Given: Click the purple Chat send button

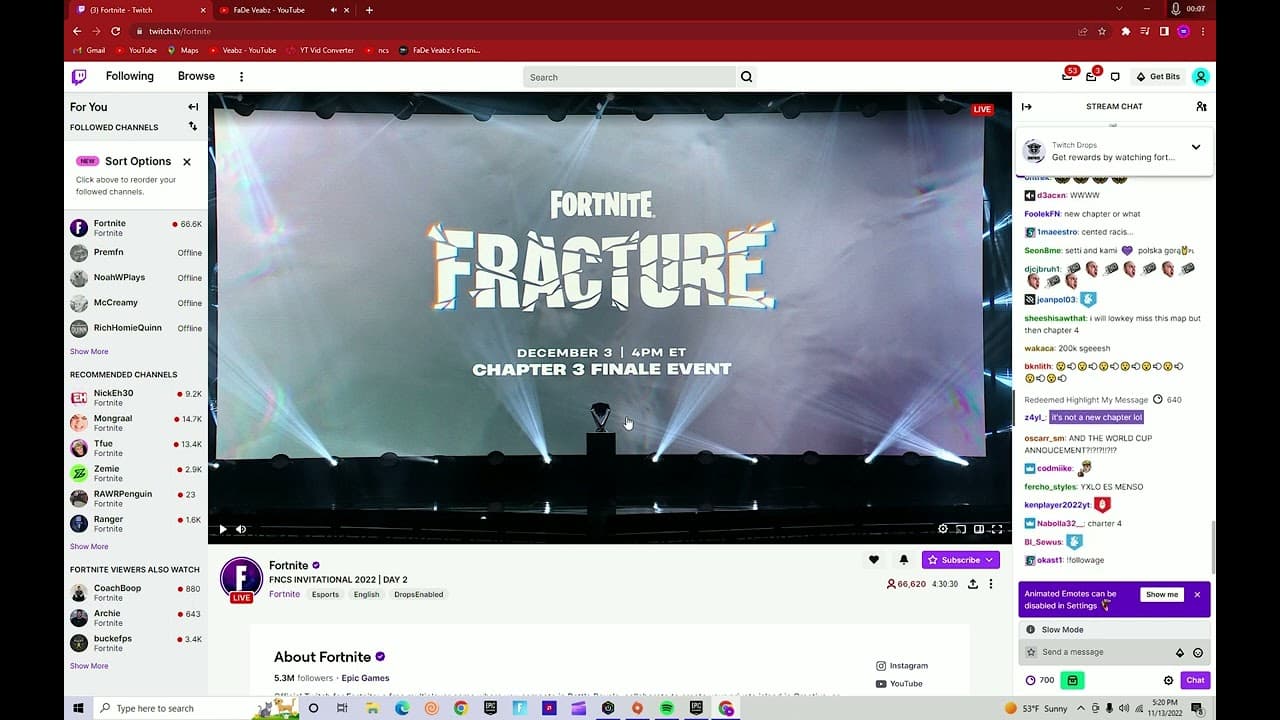Looking at the screenshot, I should (1195, 680).
